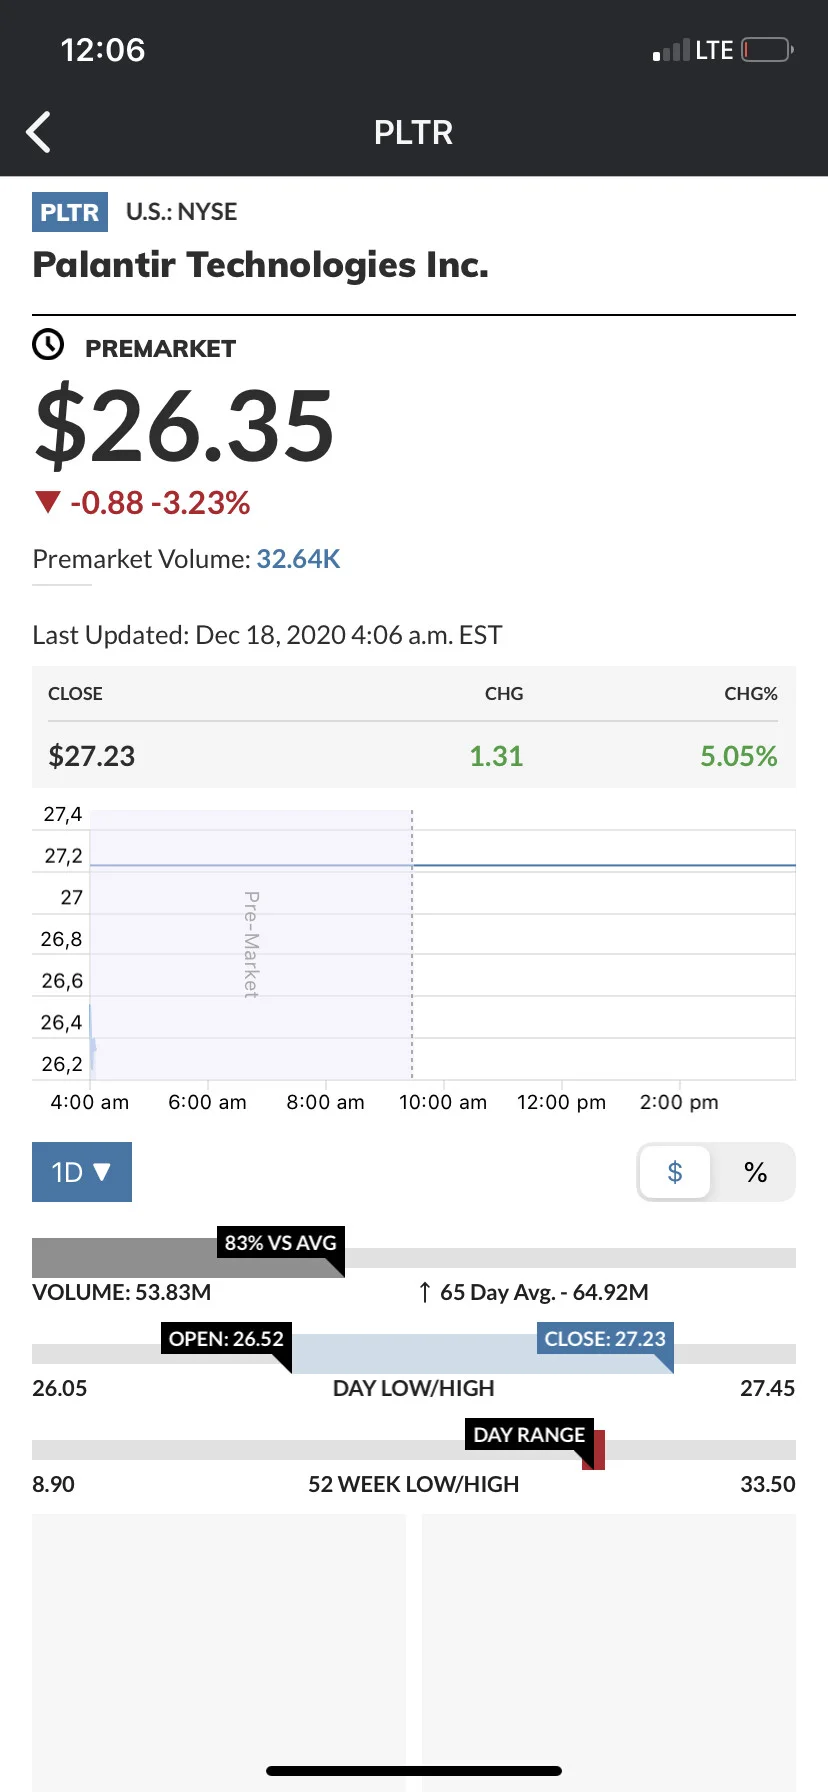The width and height of the screenshot is (828, 1792).
Task: Tap the premarket clock icon
Action: pyautogui.click(x=48, y=345)
